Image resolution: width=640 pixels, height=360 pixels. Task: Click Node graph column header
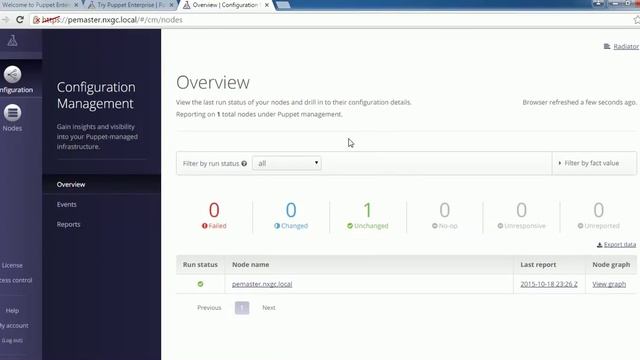611,264
